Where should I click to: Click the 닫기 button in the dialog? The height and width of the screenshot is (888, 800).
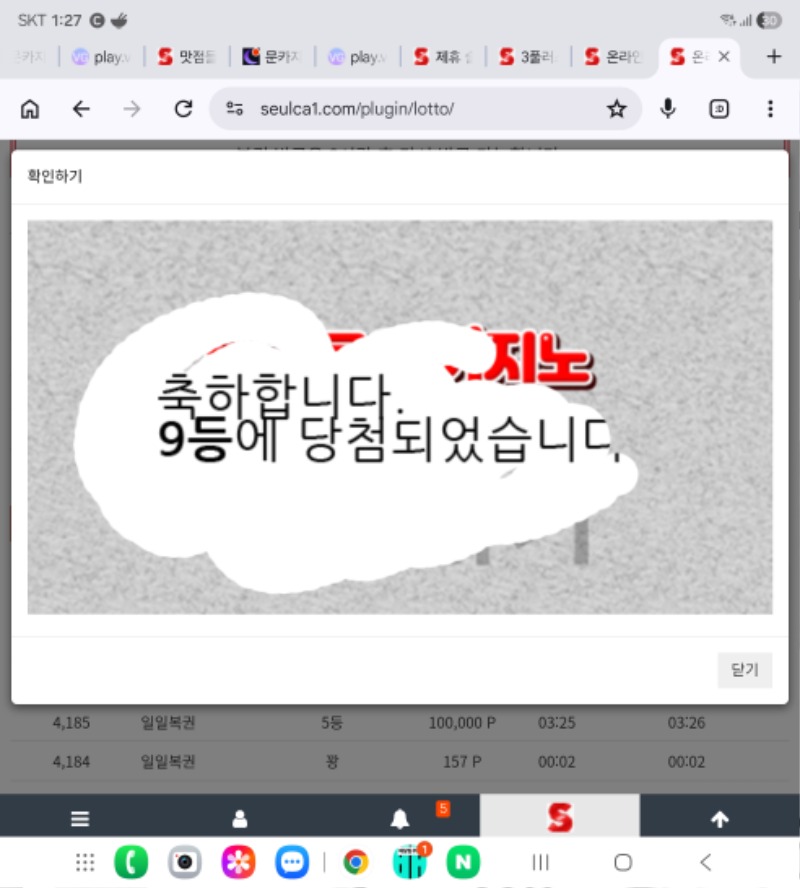tap(744, 670)
